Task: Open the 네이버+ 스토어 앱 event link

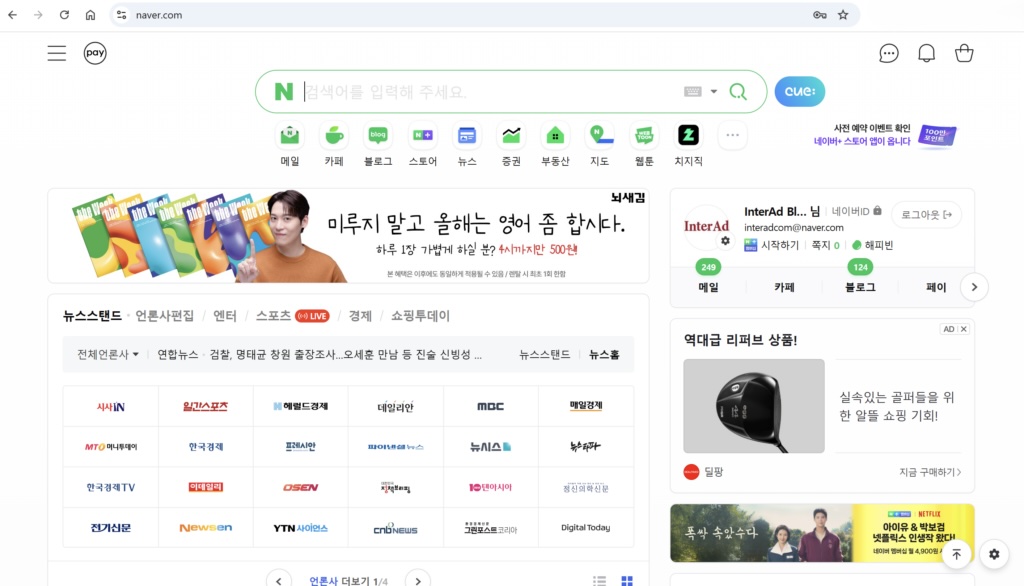Action: tap(885, 135)
